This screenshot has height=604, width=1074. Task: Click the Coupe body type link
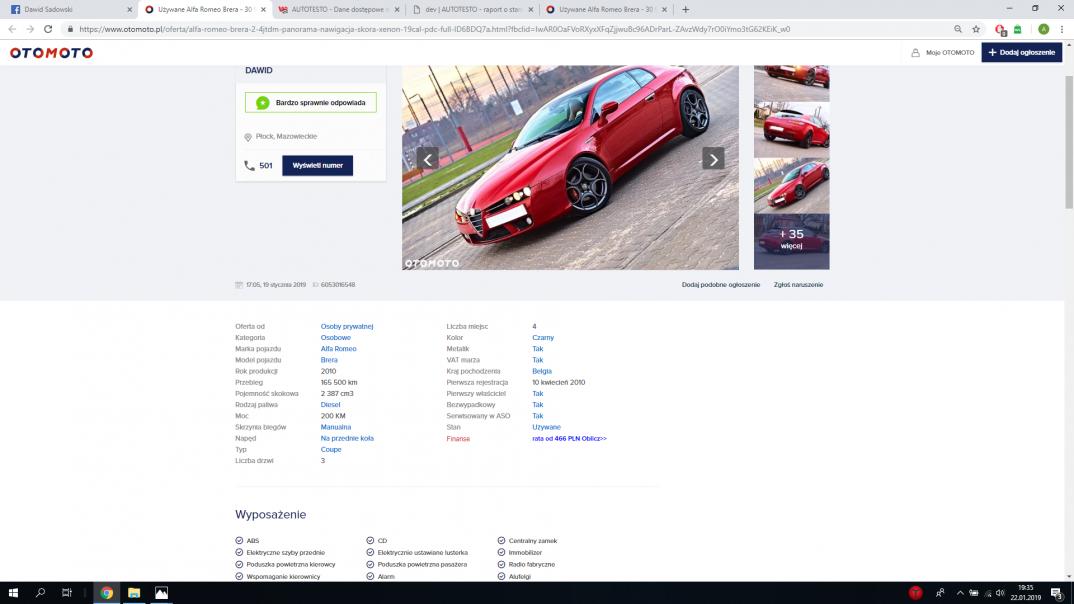(x=331, y=450)
